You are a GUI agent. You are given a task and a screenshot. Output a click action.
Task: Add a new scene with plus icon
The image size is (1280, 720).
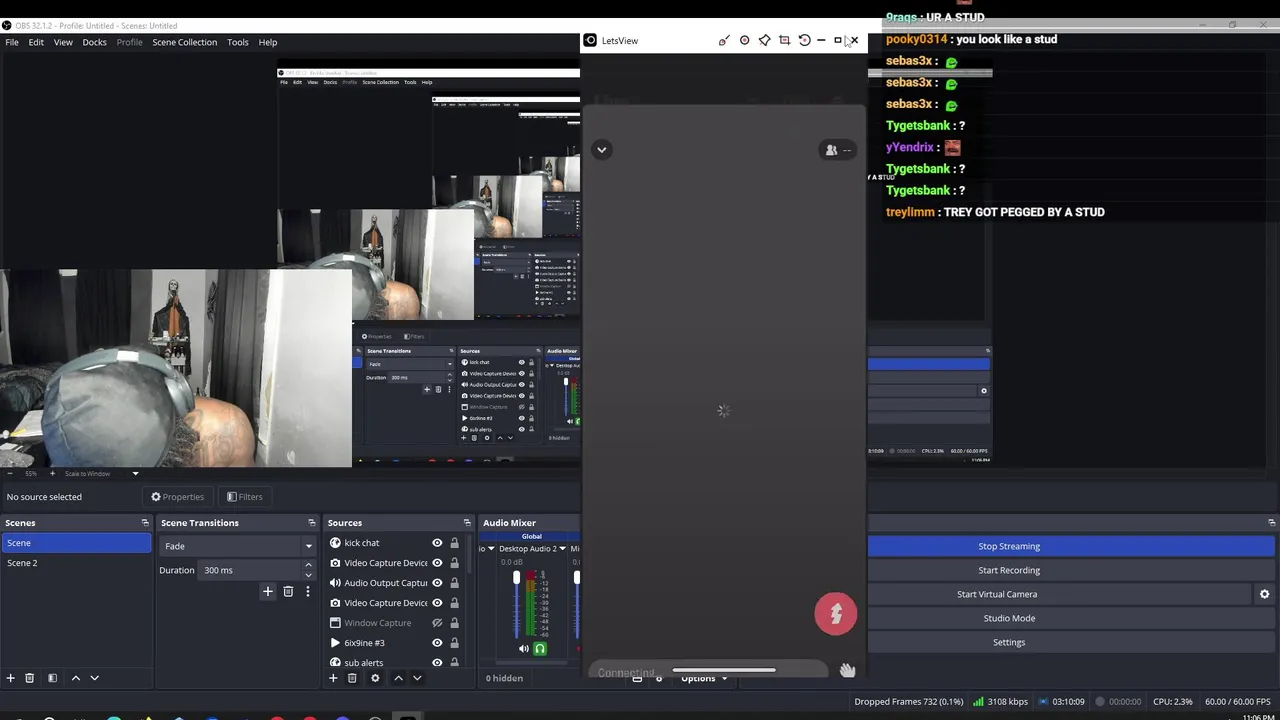coord(10,678)
